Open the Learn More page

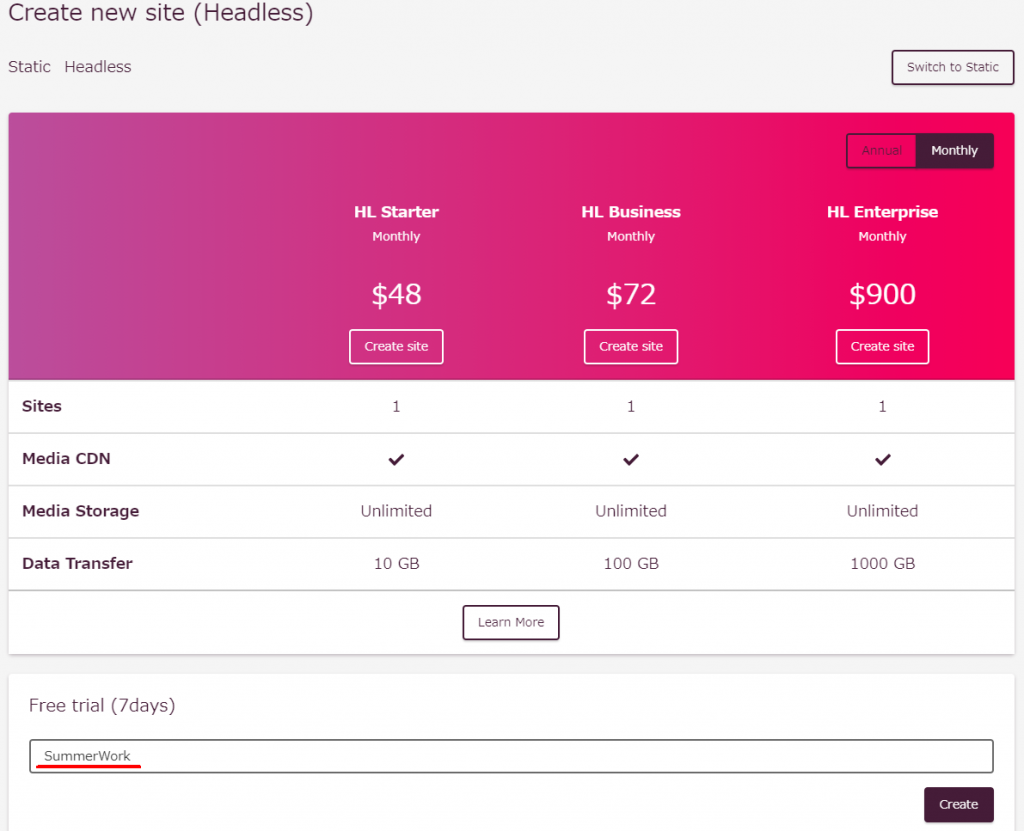510,622
